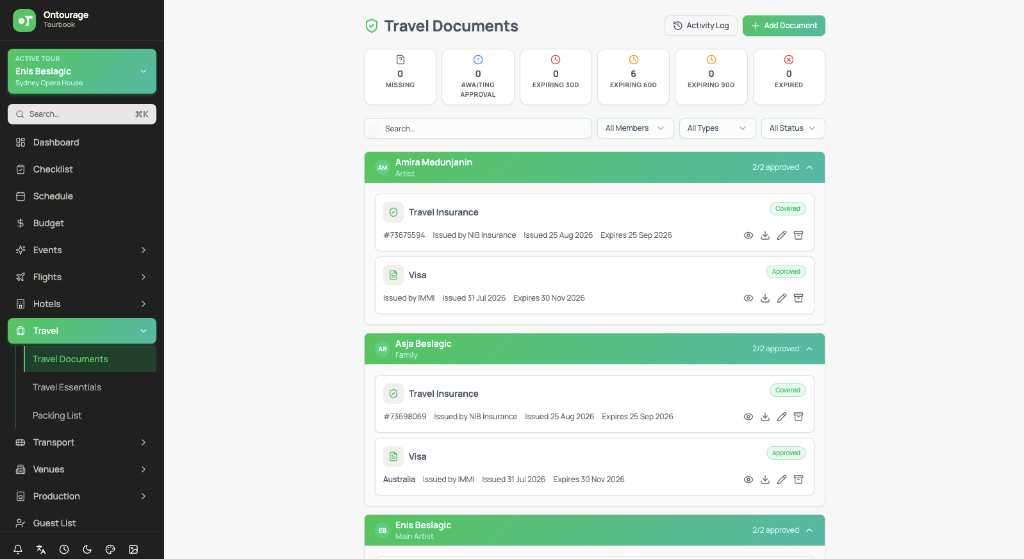1024x559 pixels.
Task: Download Amira Medunjanin's Travel Insurance document
Action: 765,235
